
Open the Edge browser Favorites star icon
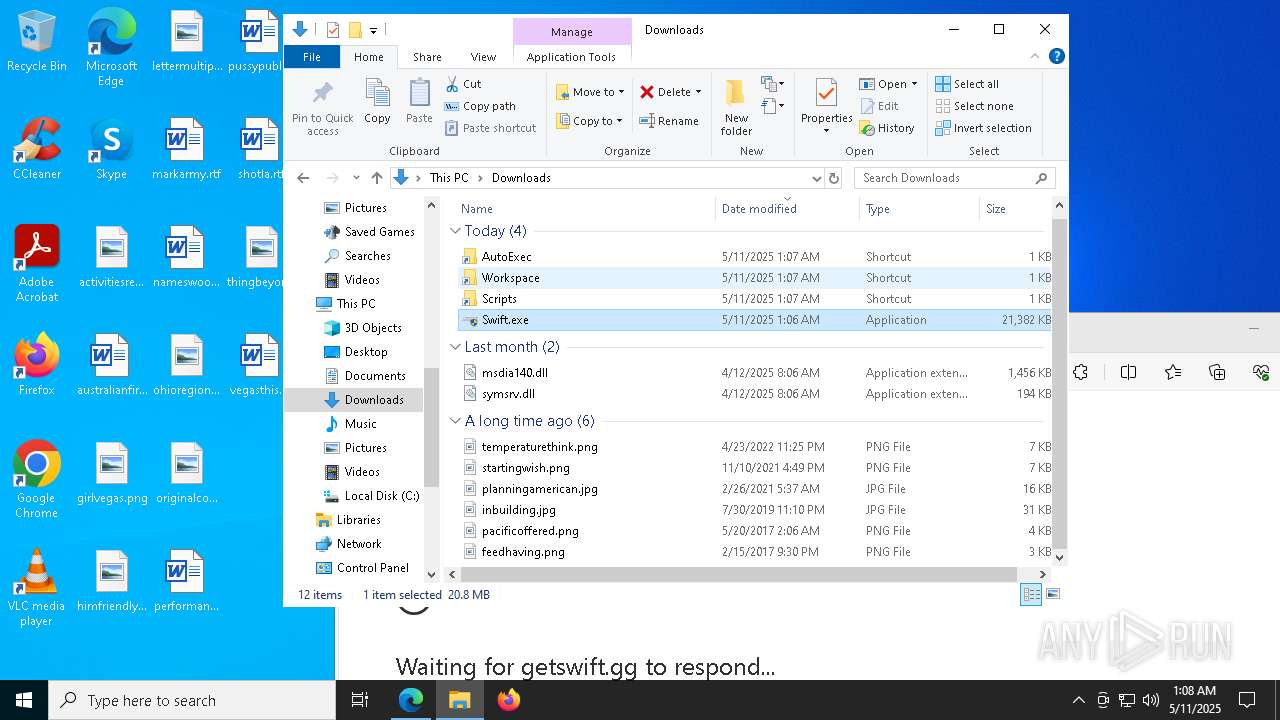[x=1173, y=372]
